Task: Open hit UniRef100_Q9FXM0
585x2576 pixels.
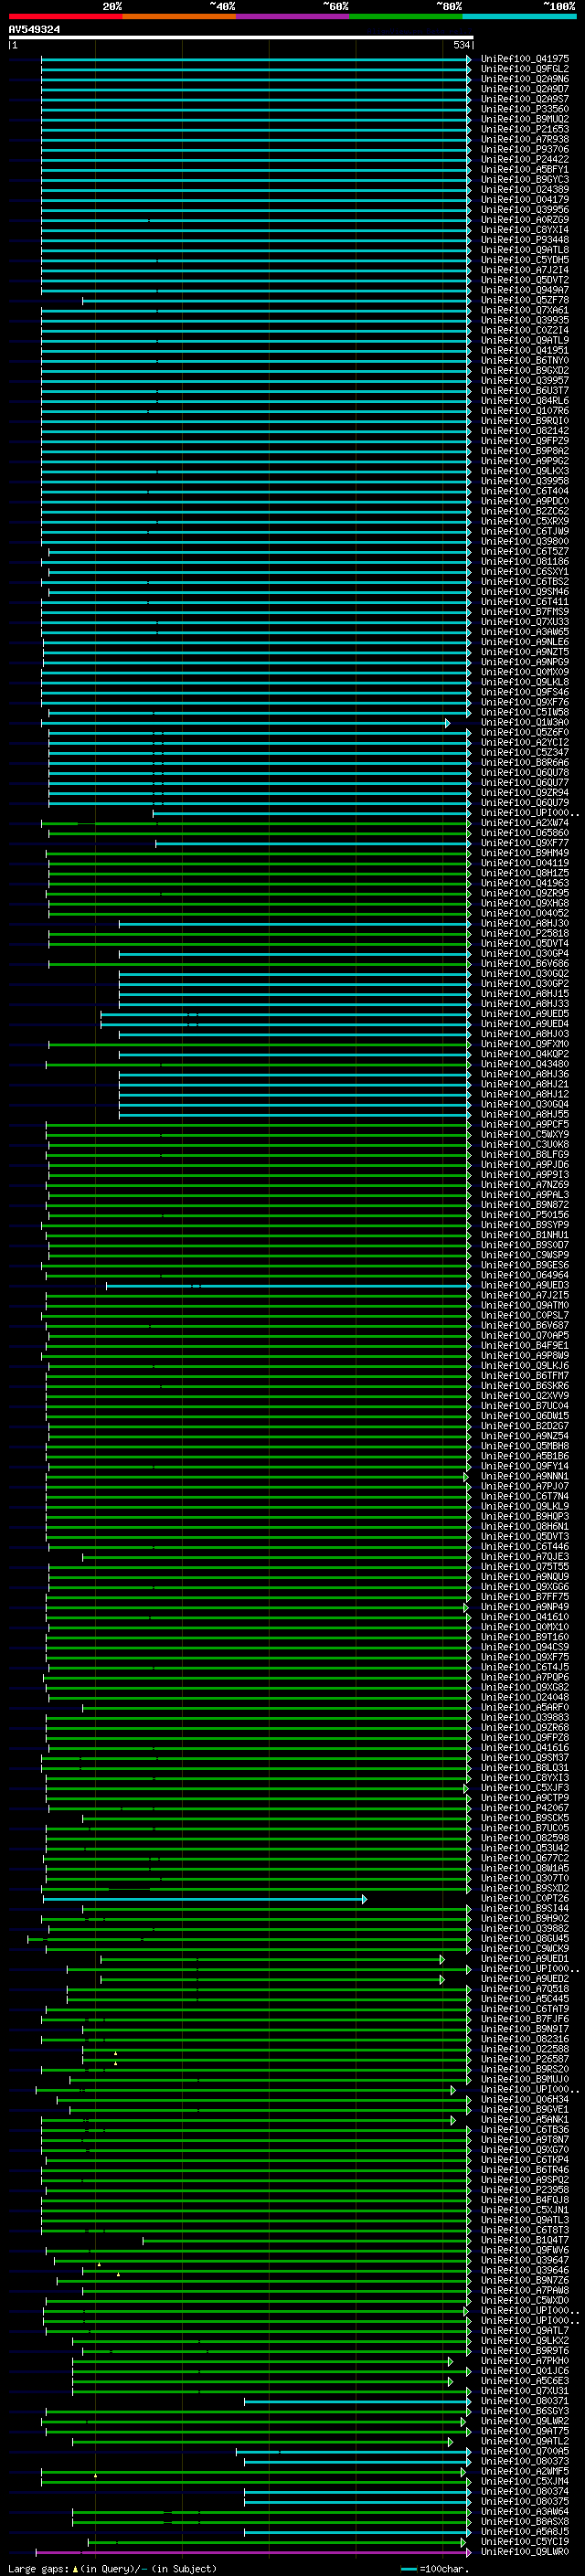Action: (525, 1044)
